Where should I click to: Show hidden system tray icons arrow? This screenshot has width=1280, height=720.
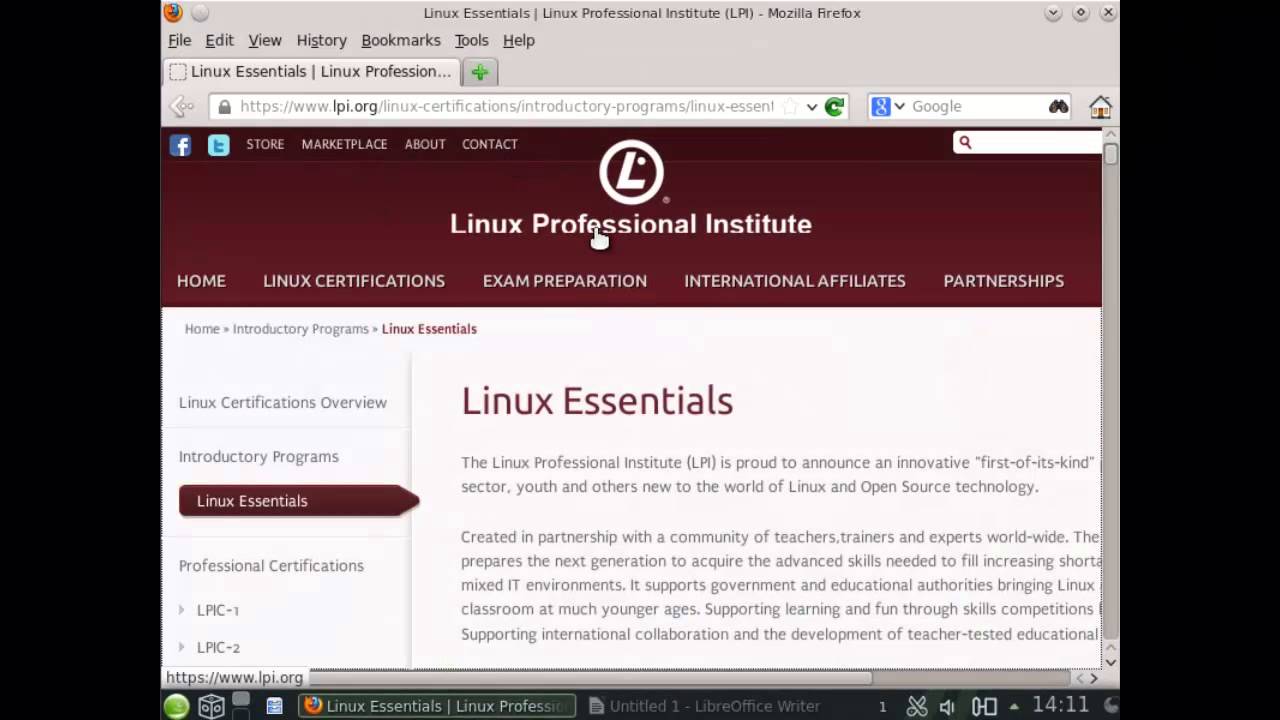(x=1014, y=706)
